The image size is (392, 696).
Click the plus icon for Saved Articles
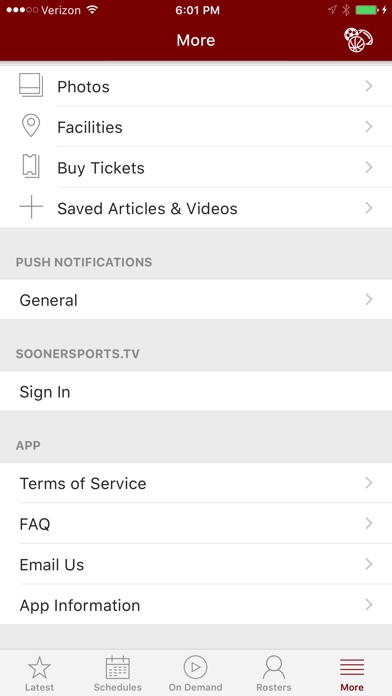pyautogui.click(x=31, y=207)
